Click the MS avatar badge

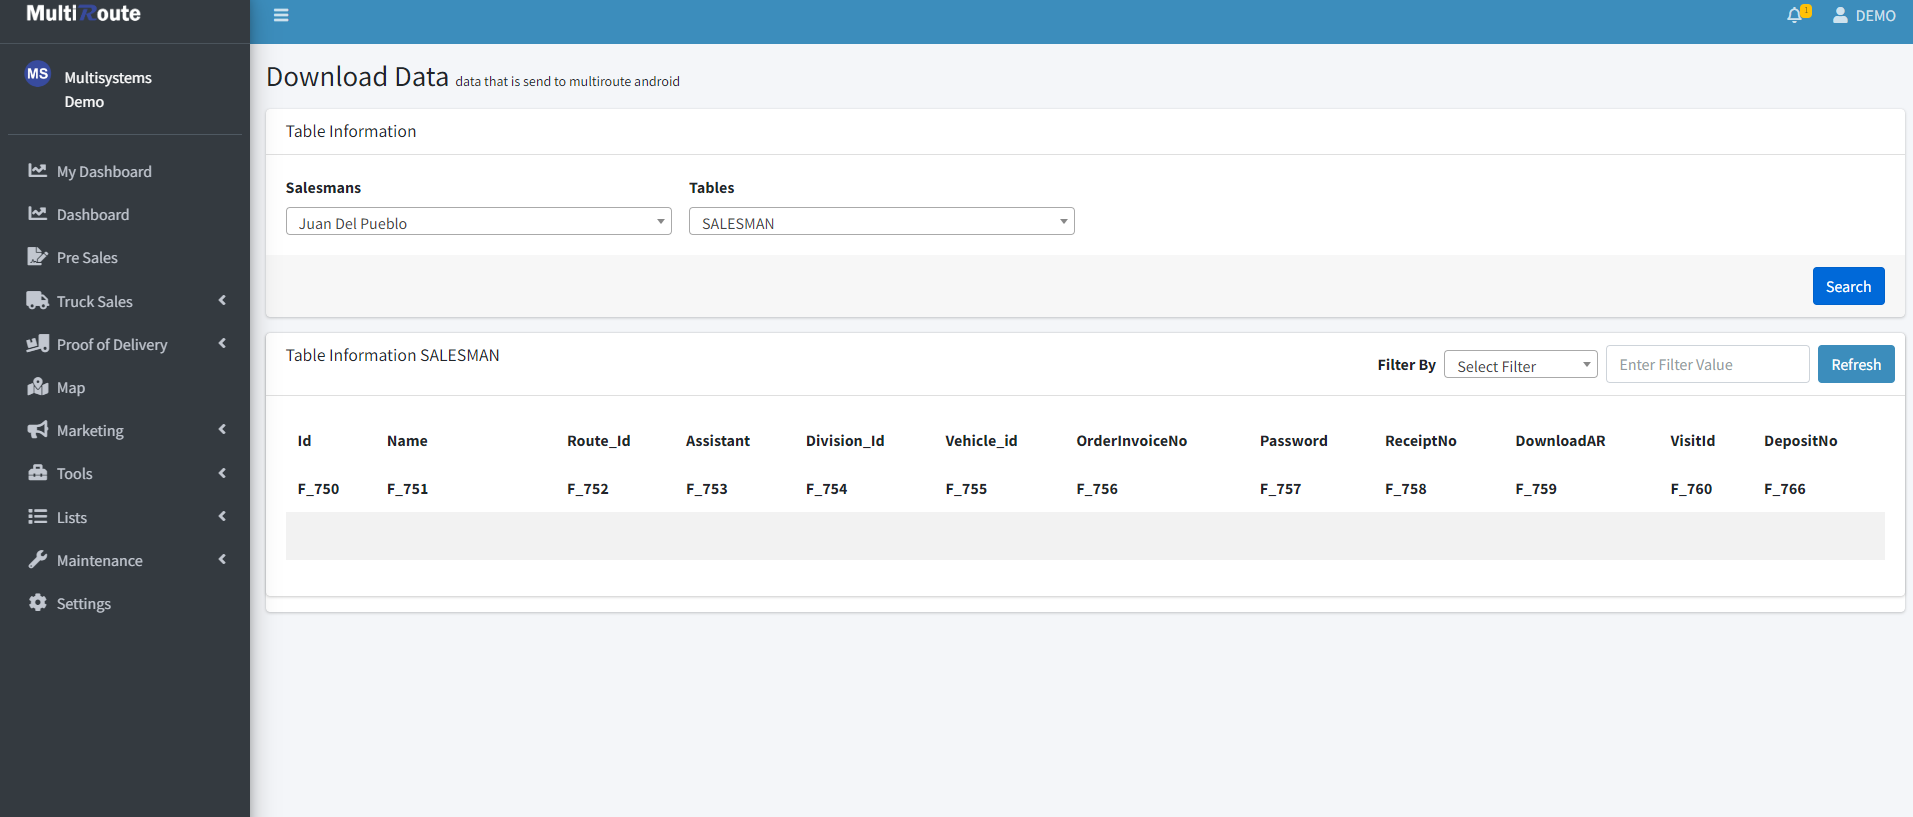[38, 74]
